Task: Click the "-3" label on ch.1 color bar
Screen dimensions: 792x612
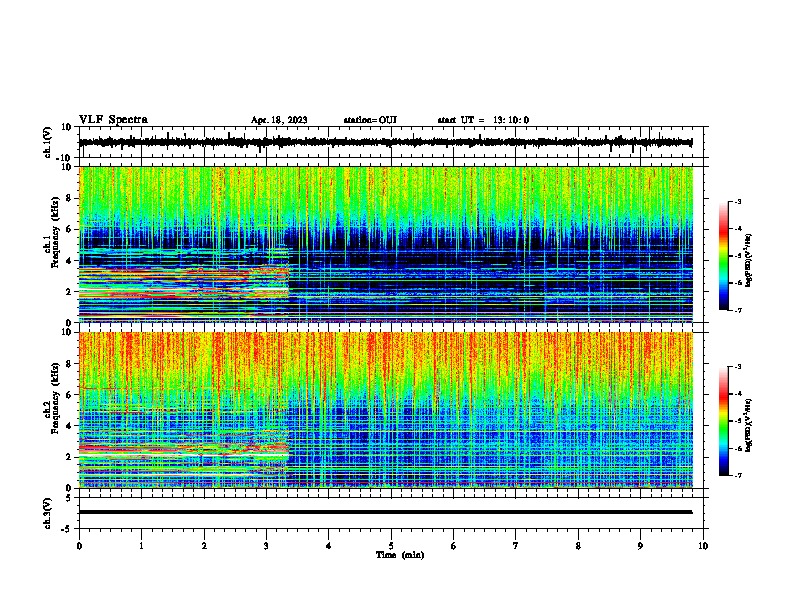Action: pyautogui.click(x=737, y=201)
